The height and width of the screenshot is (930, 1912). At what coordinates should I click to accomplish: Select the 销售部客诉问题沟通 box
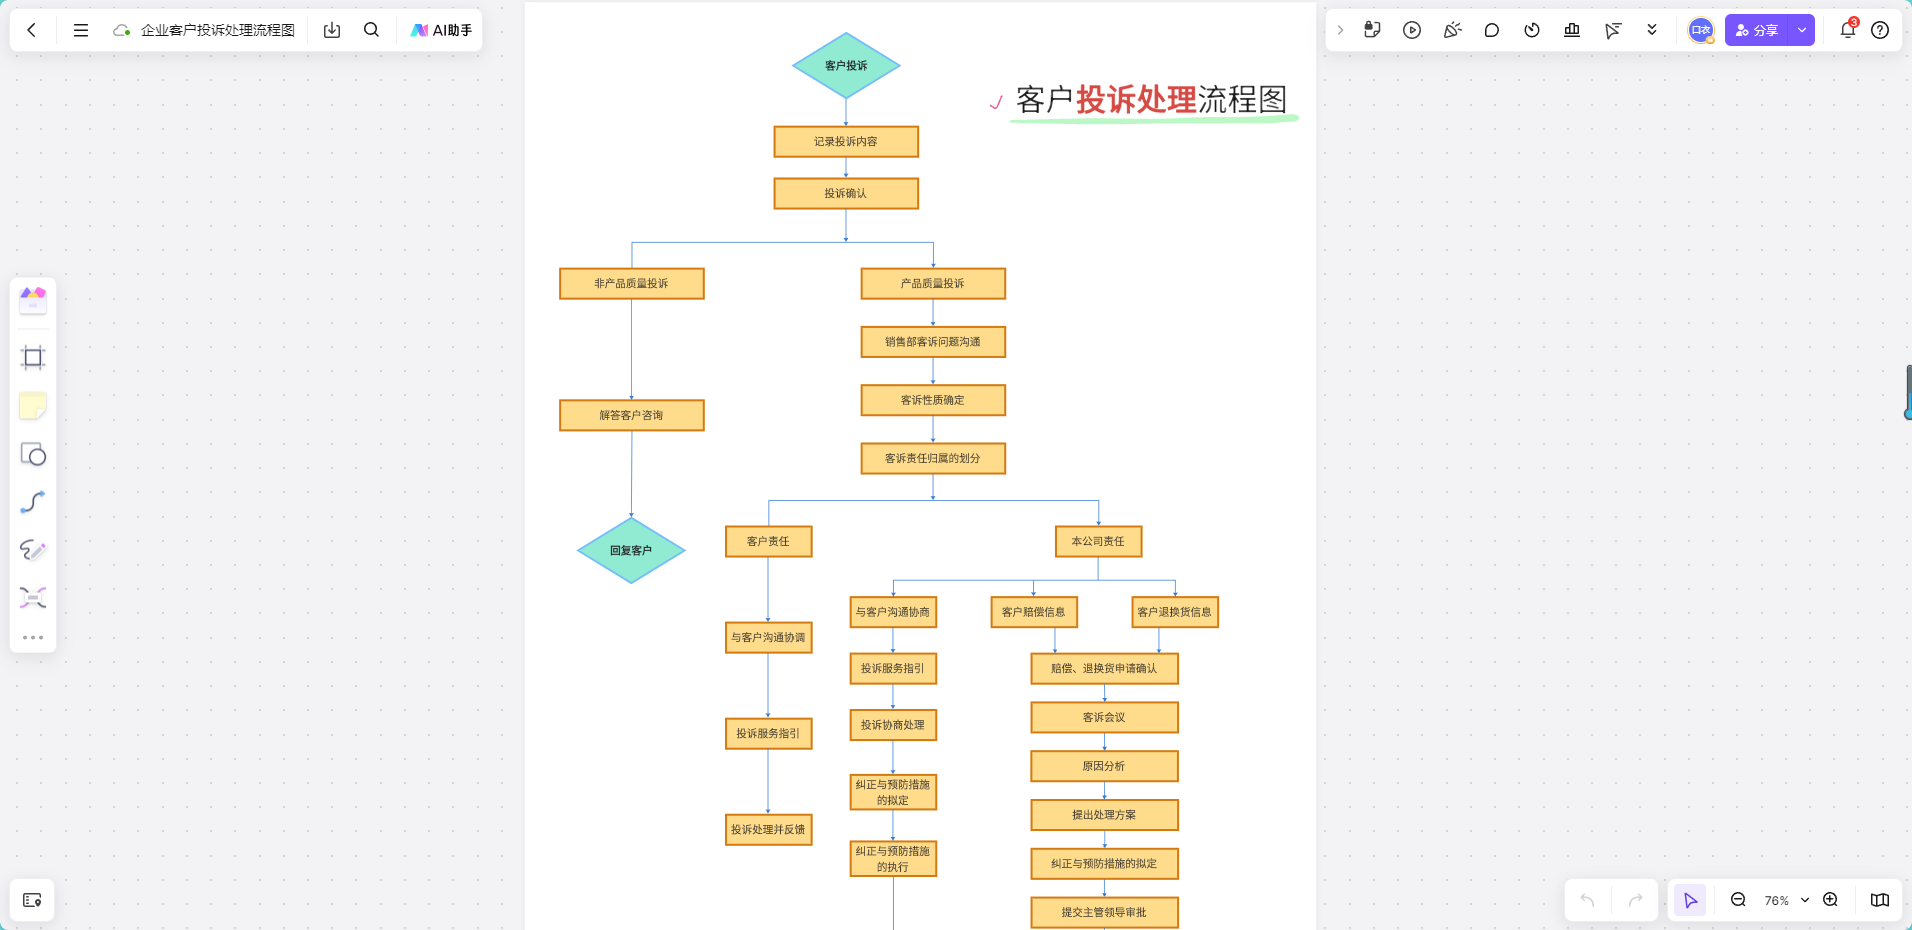tap(933, 342)
